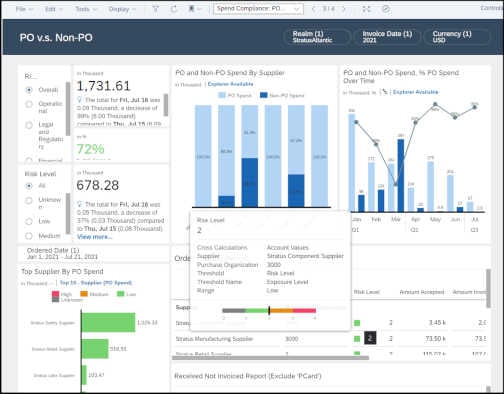The height and width of the screenshot is (394, 504).
Task: Go to the next story page arrow
Action: [x=344, y=9]
